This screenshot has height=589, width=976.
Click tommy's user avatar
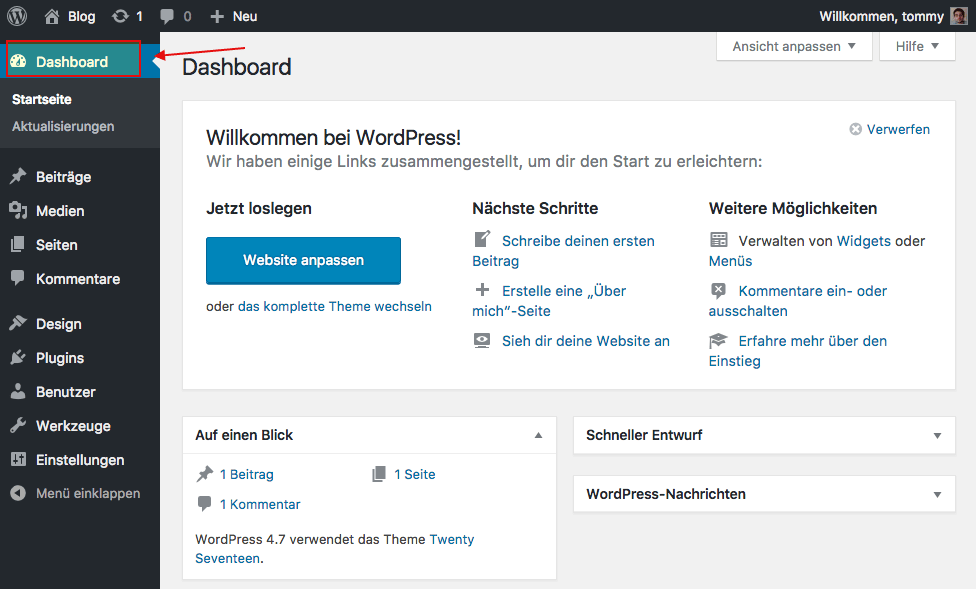958,16
